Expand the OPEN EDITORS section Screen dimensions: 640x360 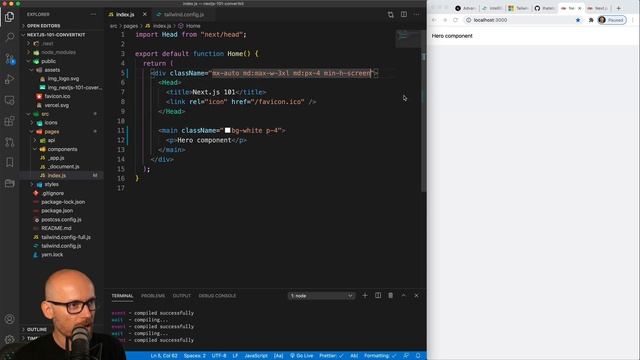[43, 26]
